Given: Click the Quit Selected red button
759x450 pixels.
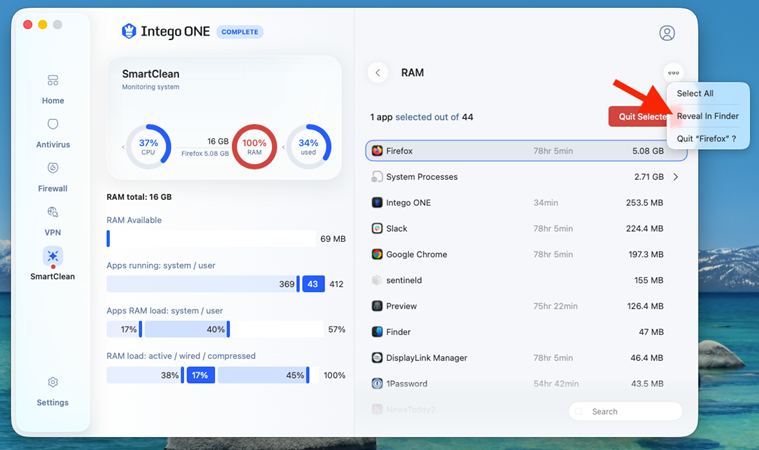Looking at the screenshot, I should [638, 117].
